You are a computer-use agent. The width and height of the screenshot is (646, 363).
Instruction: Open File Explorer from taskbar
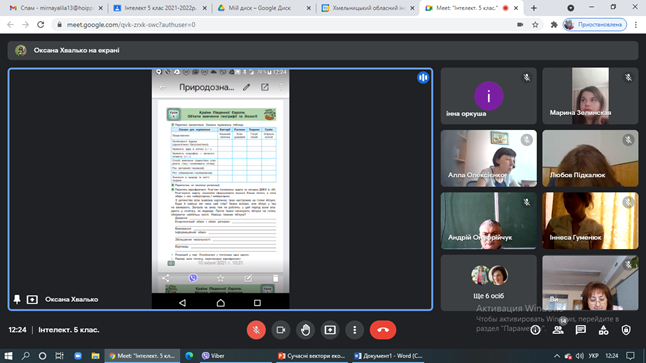coord(95,356)
